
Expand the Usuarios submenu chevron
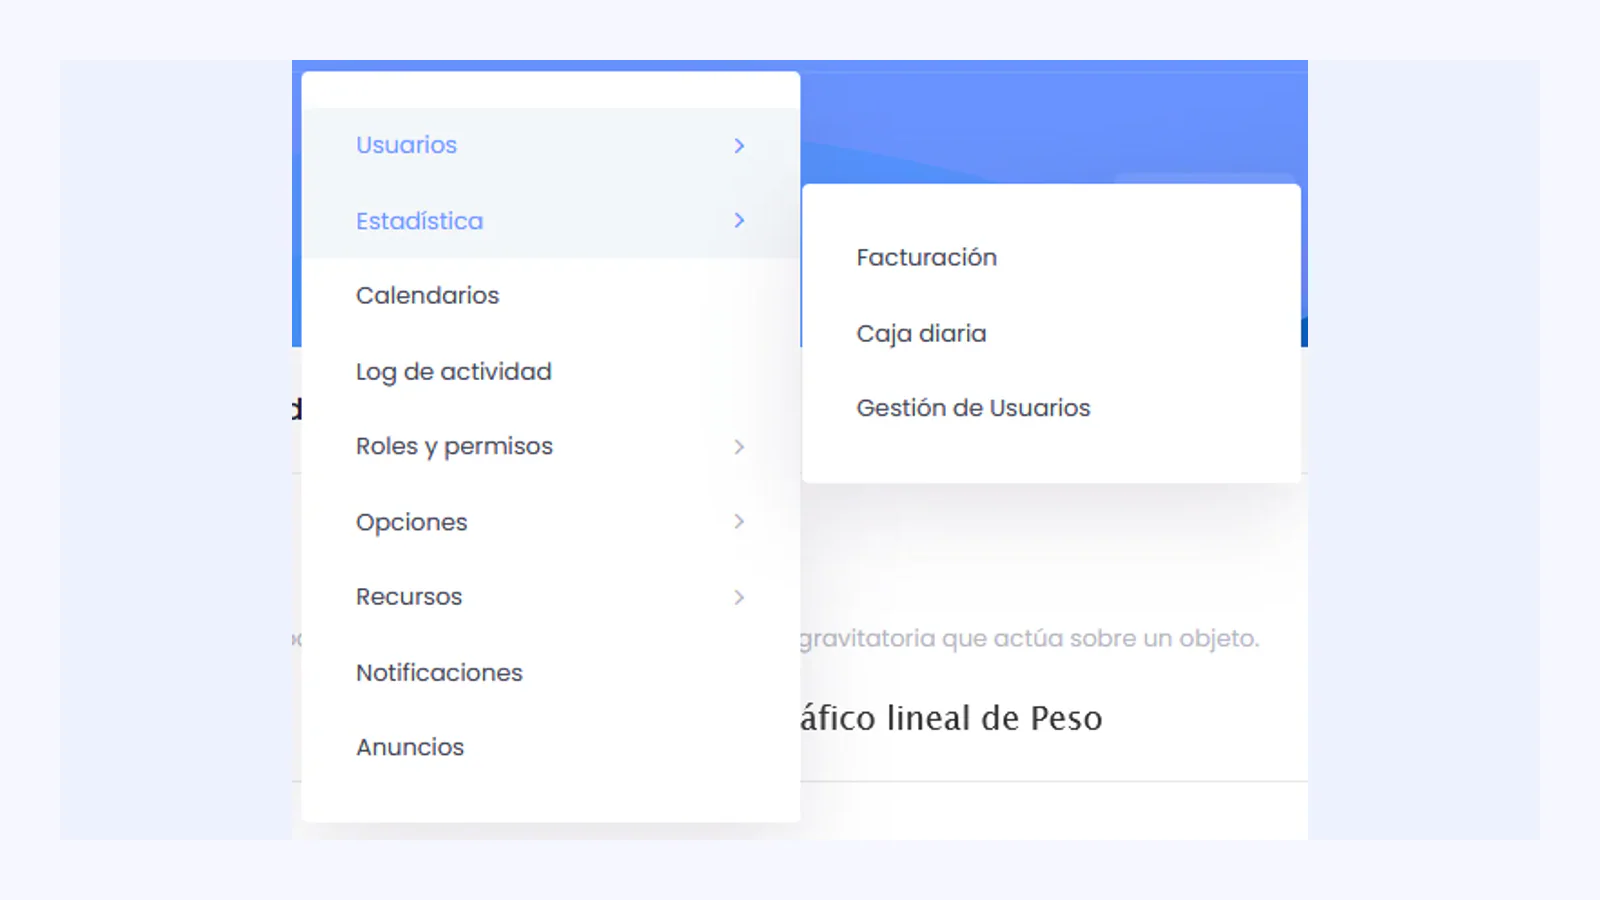(739, 146)
